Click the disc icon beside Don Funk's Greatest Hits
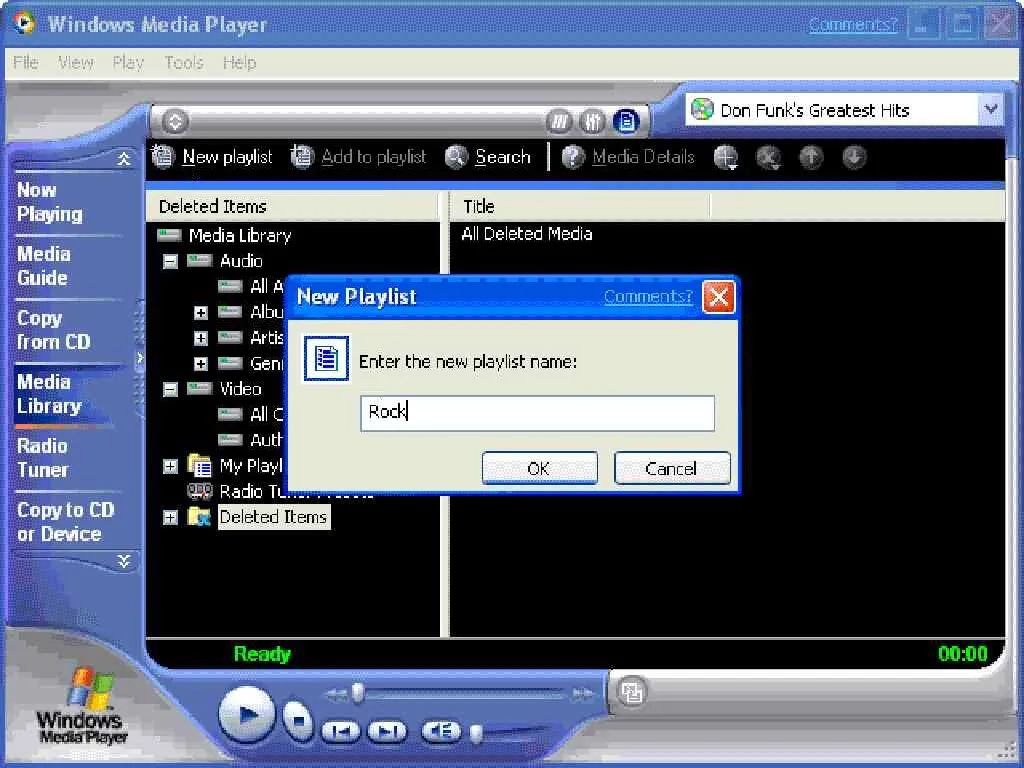This screenshot has height=768, width=1024. click(x=702, y=109)
